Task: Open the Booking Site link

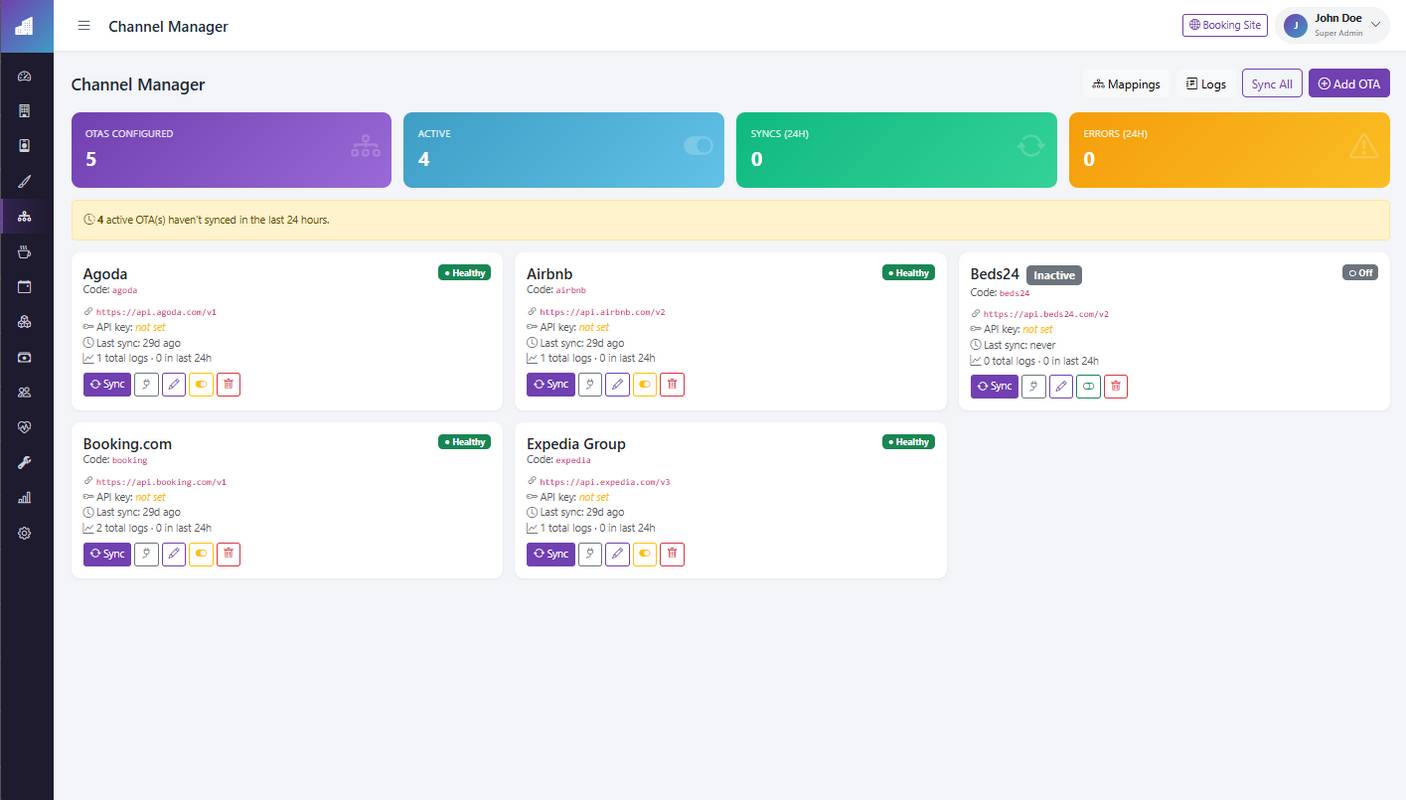Action: pos(1225,25)
